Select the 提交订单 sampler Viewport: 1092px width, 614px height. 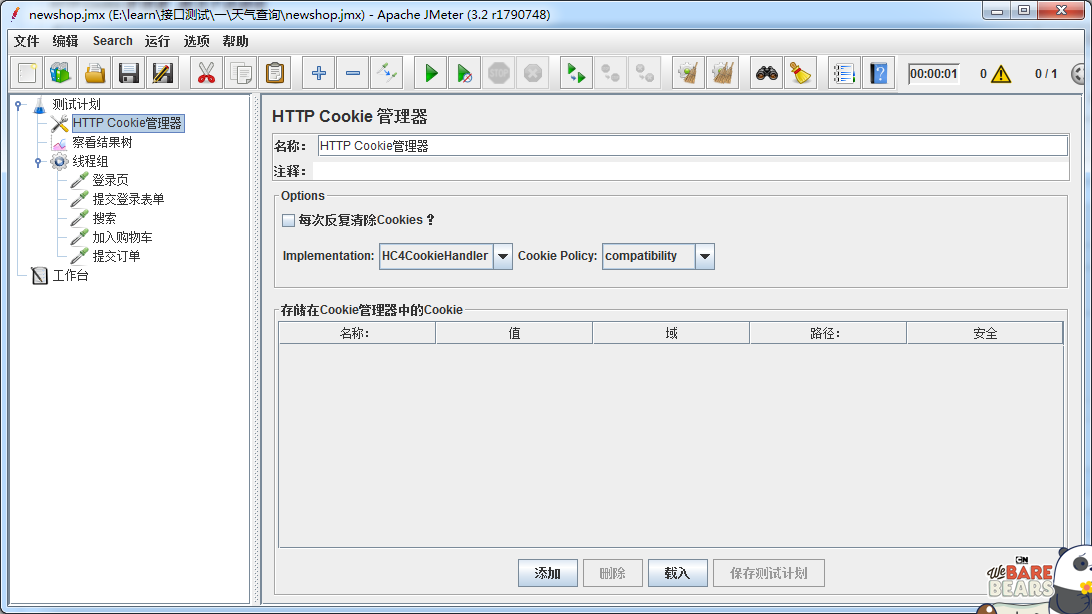coord(116,256)
